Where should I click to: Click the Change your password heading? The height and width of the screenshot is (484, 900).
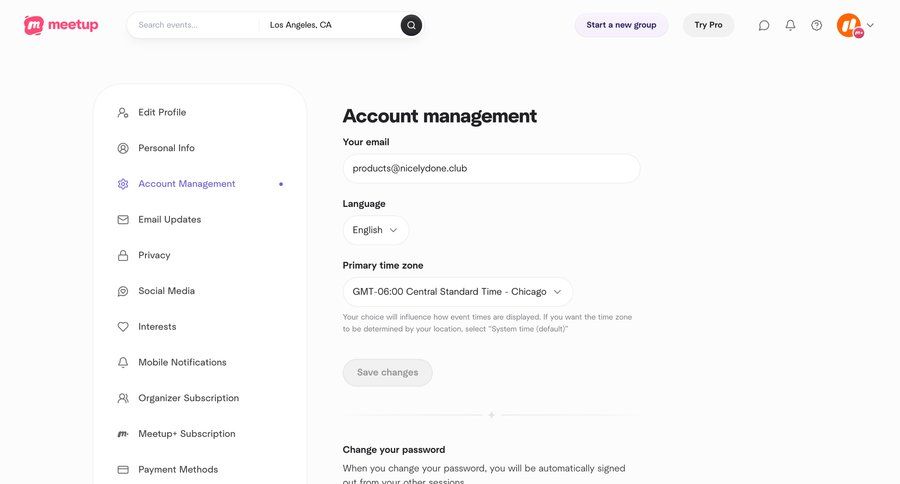pos(394,450)
